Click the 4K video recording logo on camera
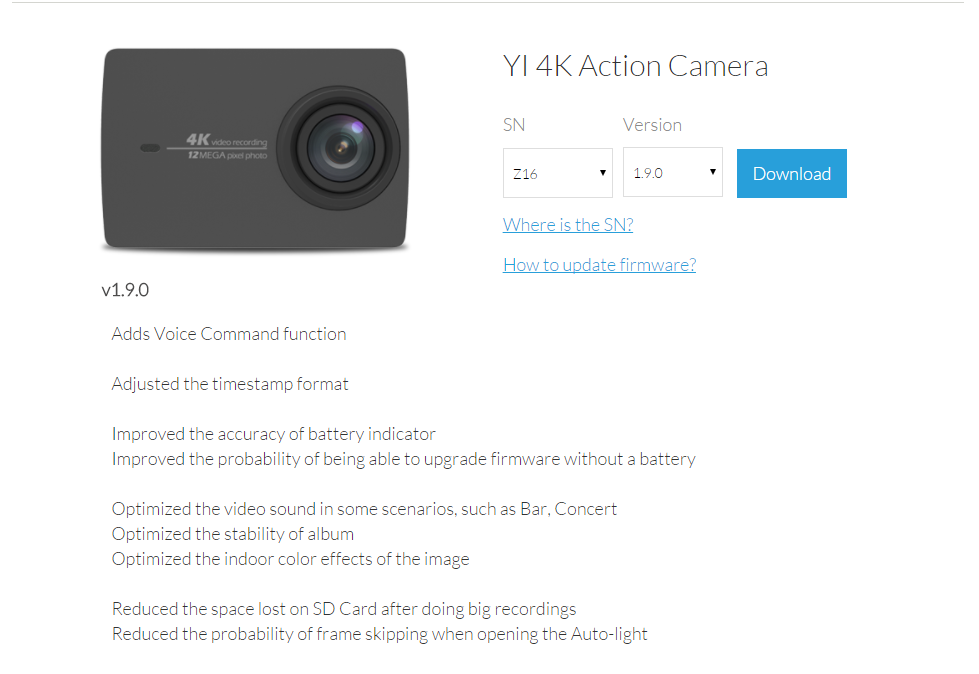 point(226,147)
